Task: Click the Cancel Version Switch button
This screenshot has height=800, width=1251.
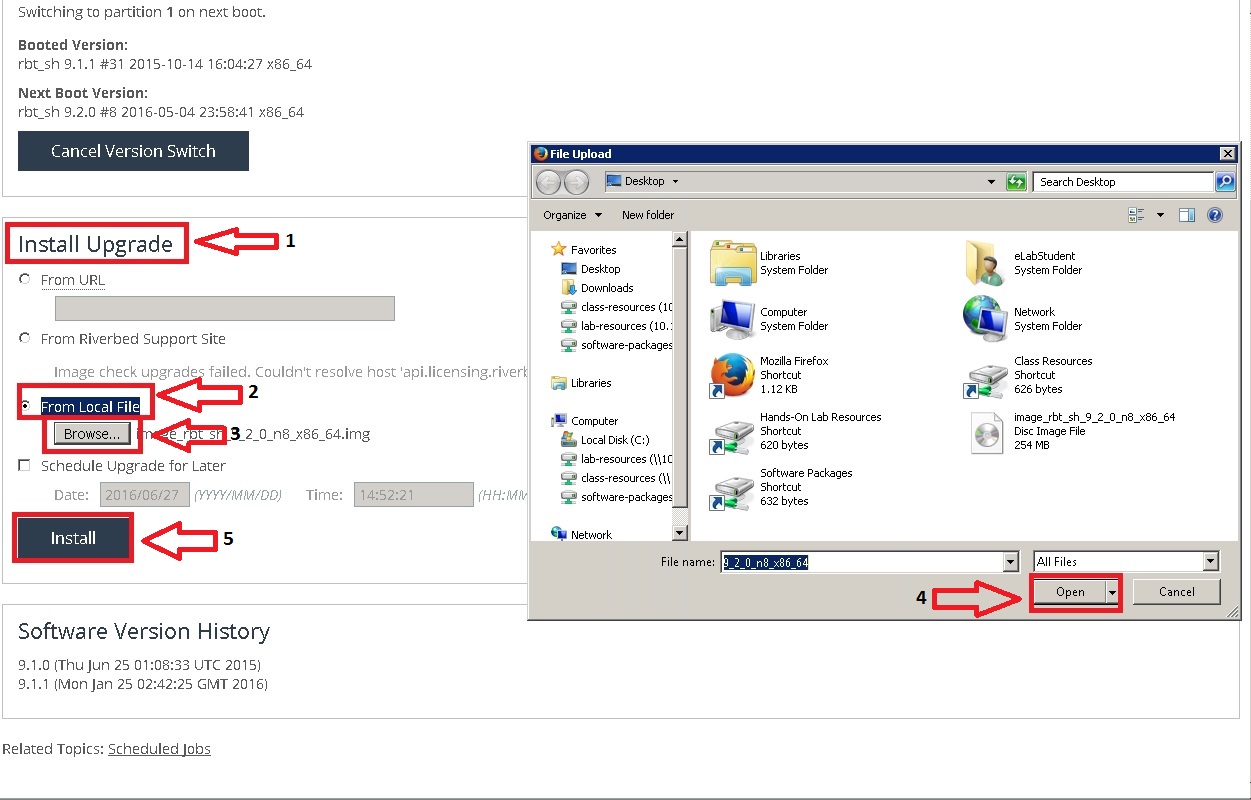Action: (x=133, y=151)
